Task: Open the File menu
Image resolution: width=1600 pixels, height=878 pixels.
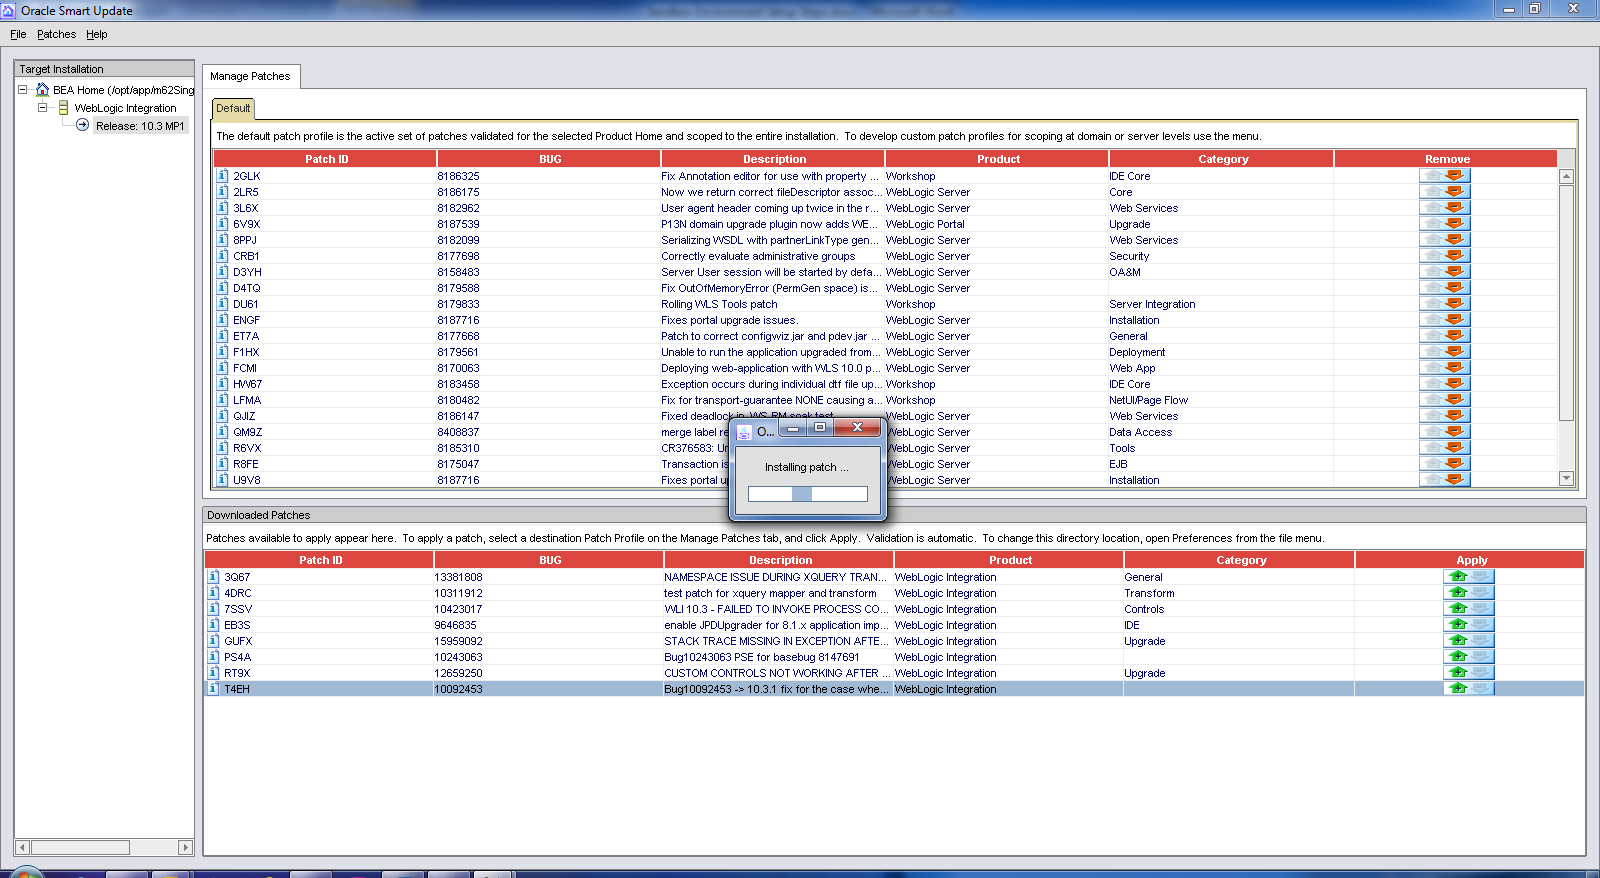Action: [18, 34]
